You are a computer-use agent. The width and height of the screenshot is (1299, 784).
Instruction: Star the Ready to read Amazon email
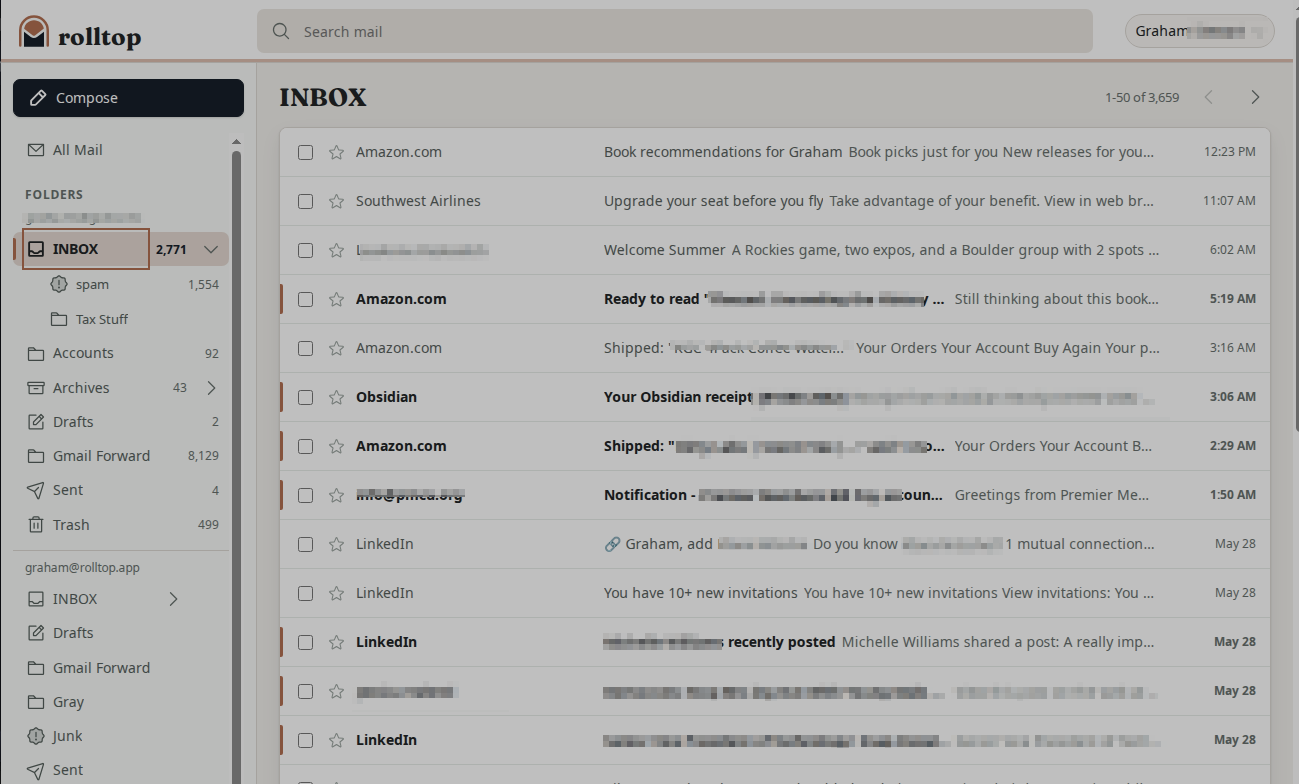coord(336,299)
